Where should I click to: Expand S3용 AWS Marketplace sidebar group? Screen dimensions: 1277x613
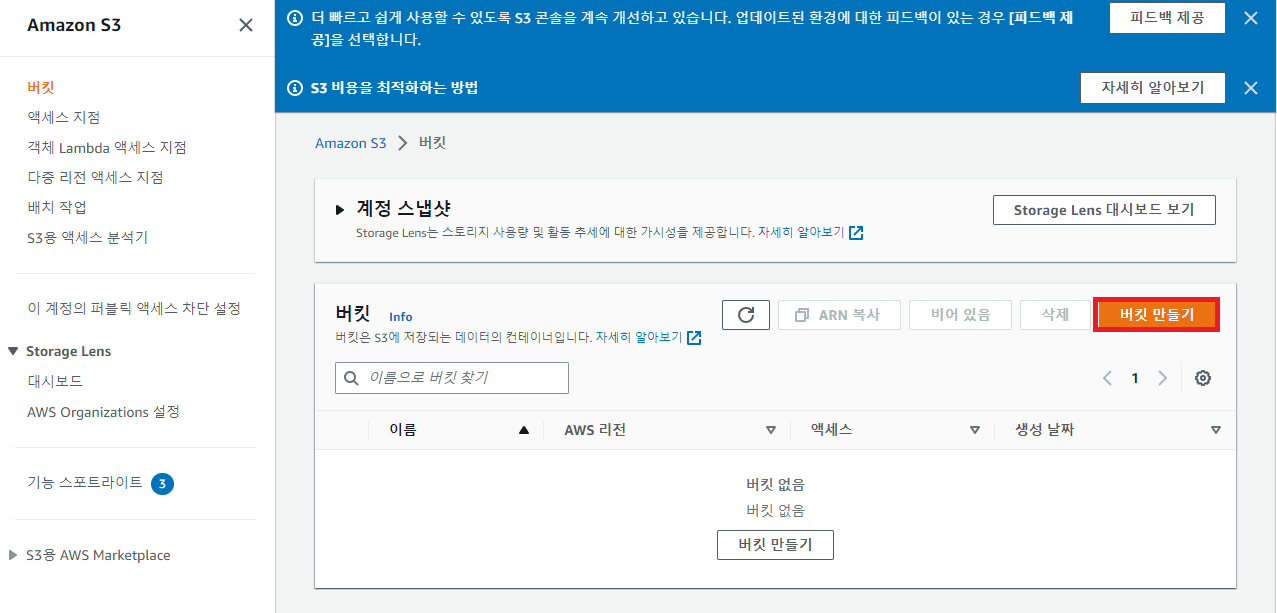13,555
